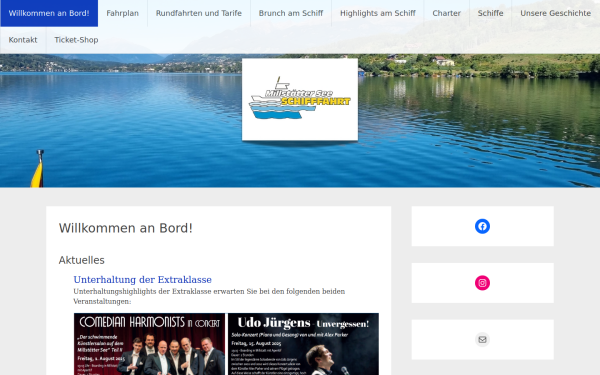Viewport: 600px width, 375px height.
Task: Click the Millstätter See Schifffahrt logo
Action: [x=300, y=99]
